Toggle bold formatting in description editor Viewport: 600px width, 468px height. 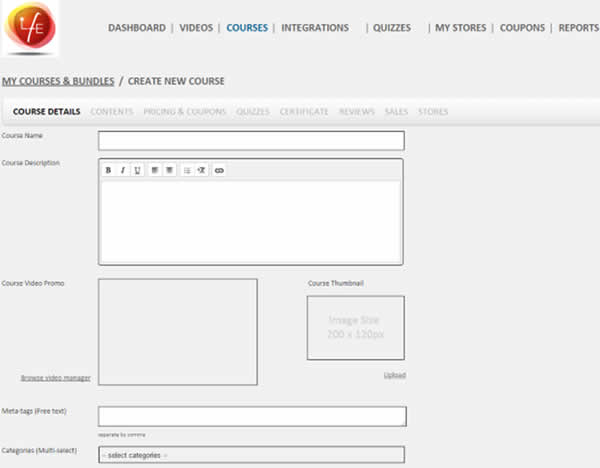click(x=108, y=170)
